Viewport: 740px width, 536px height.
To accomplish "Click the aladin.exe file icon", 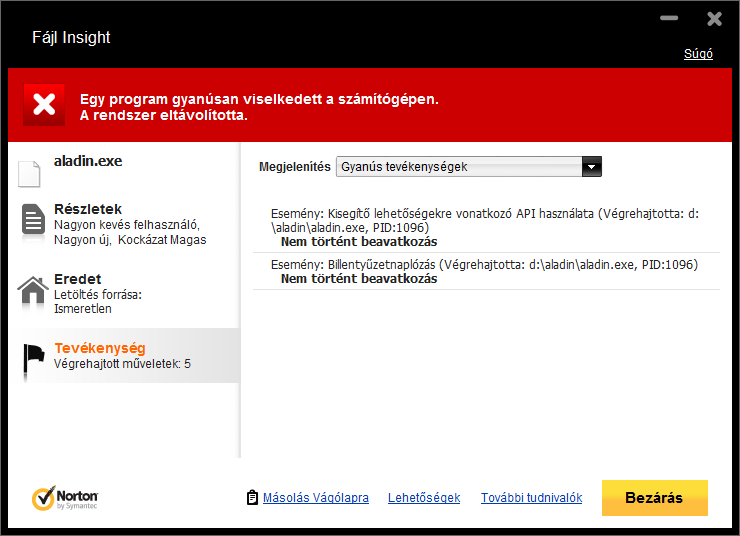I will 29,174.
